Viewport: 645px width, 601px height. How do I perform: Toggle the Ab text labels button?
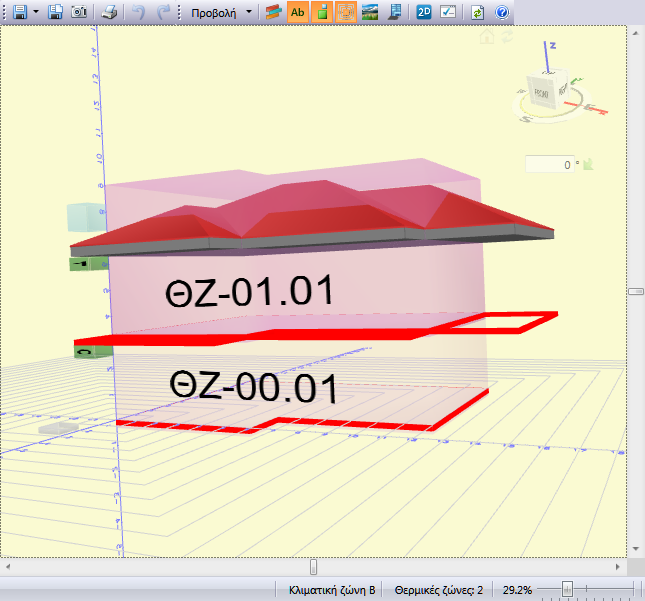297,13
